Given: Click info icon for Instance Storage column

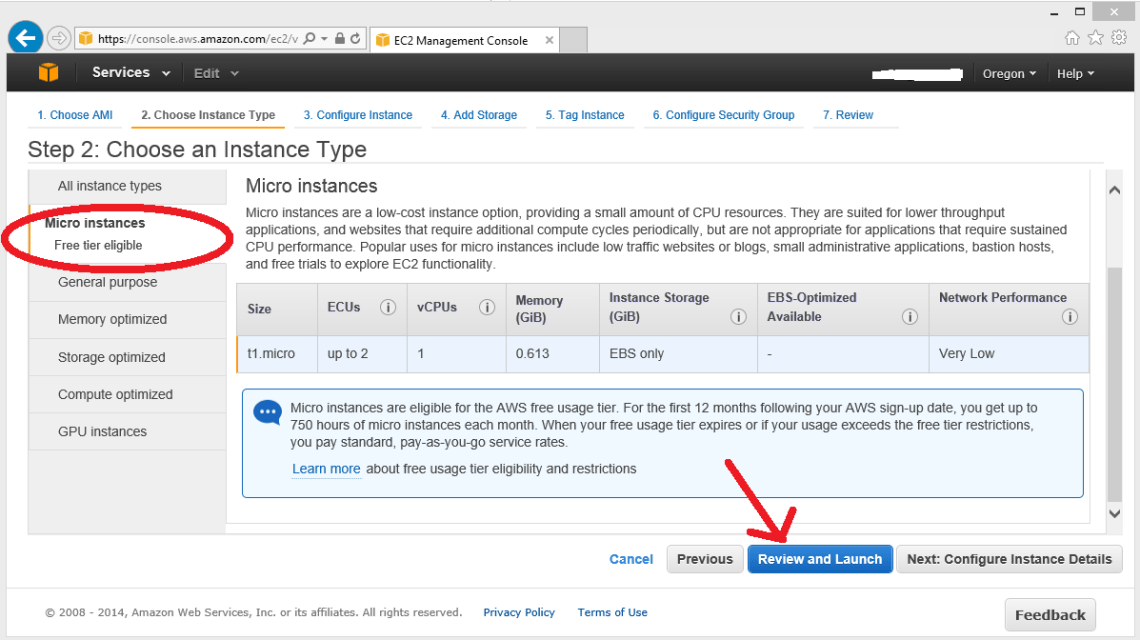Looking at the screenshot, I should tap(738, 316).
